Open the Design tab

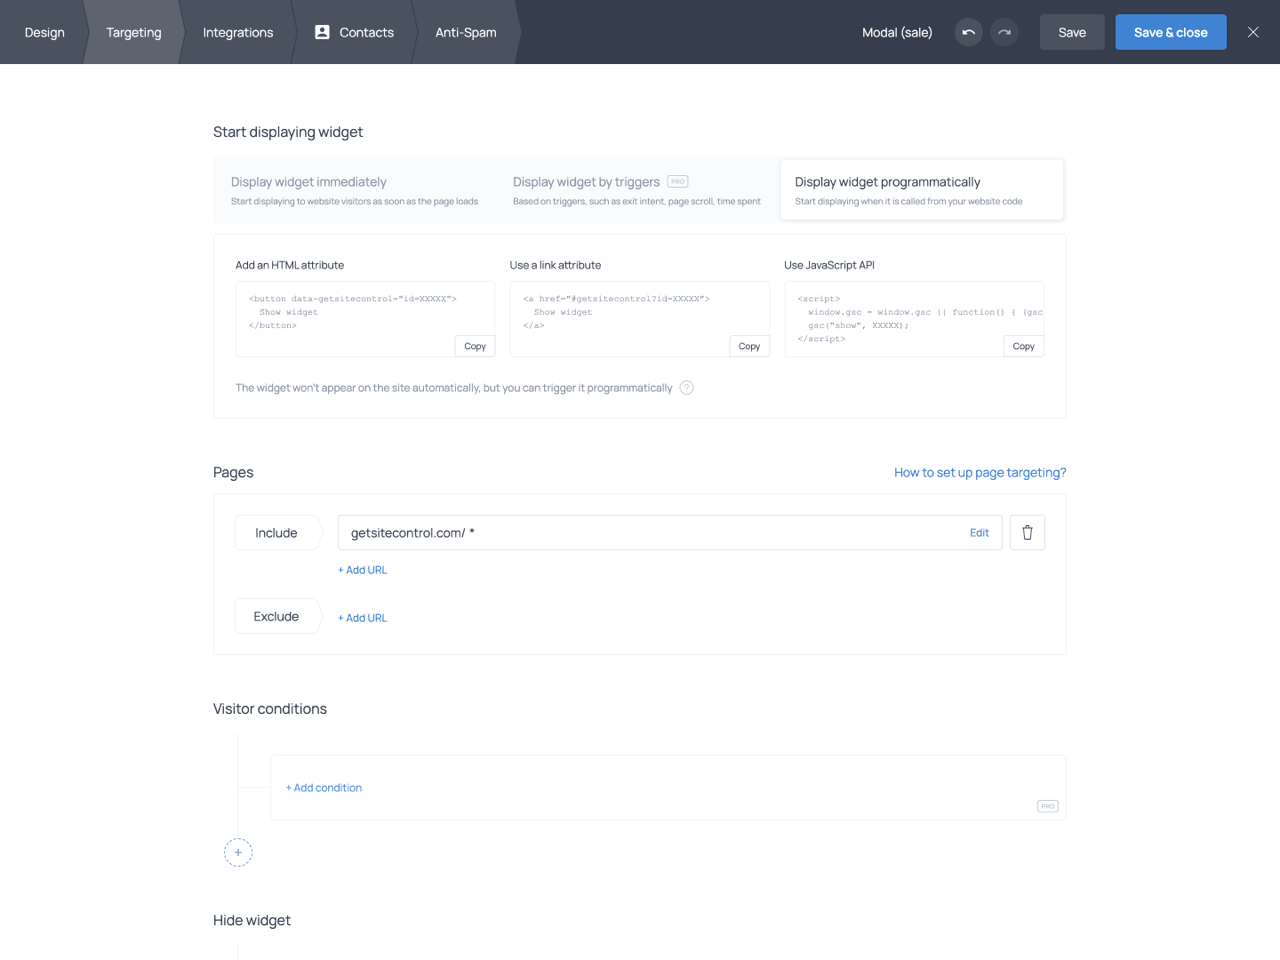point(44,32)
